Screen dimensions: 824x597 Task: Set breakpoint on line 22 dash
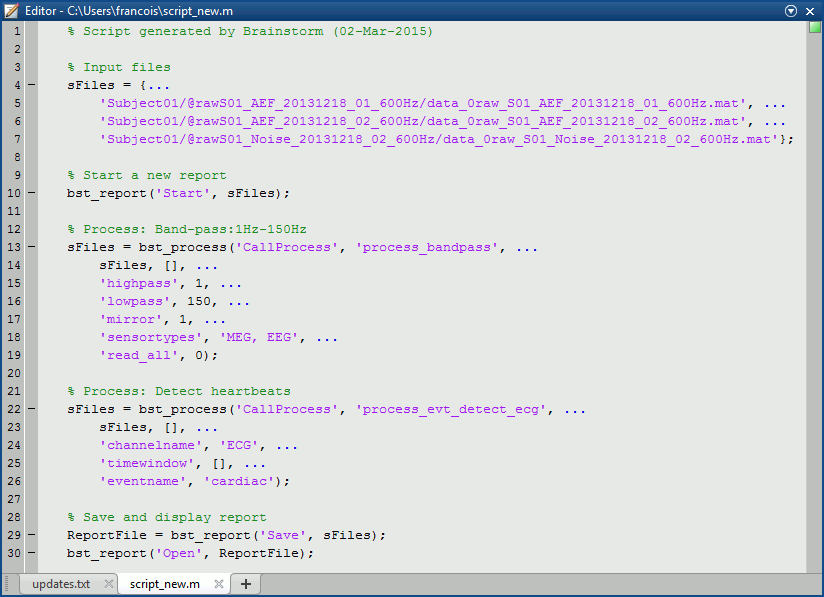(31, 410)
